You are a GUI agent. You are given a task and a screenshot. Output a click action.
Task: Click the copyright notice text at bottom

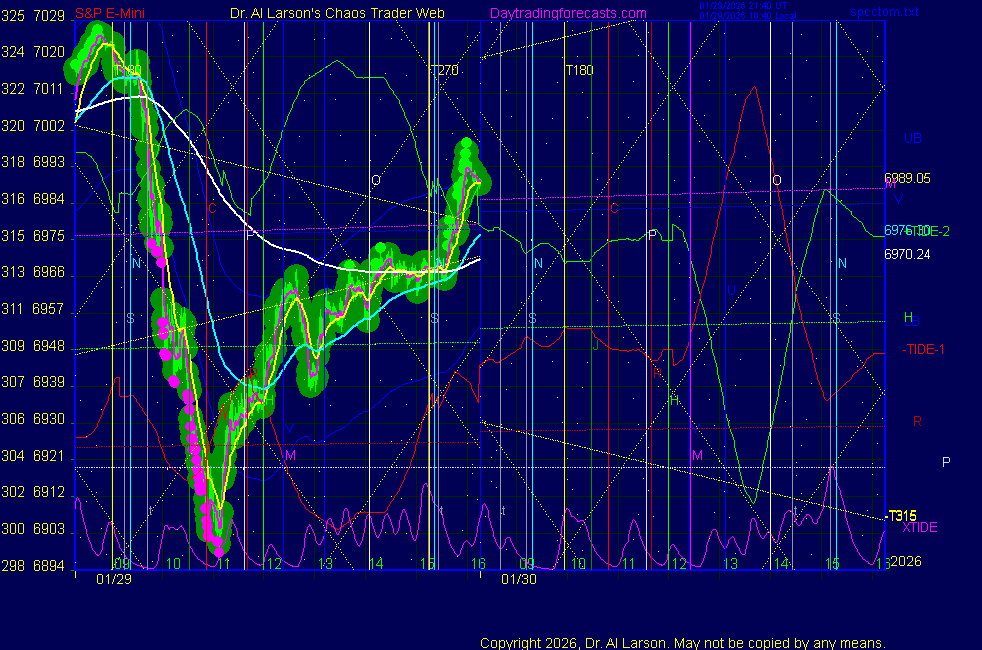(x=682, y=643)
